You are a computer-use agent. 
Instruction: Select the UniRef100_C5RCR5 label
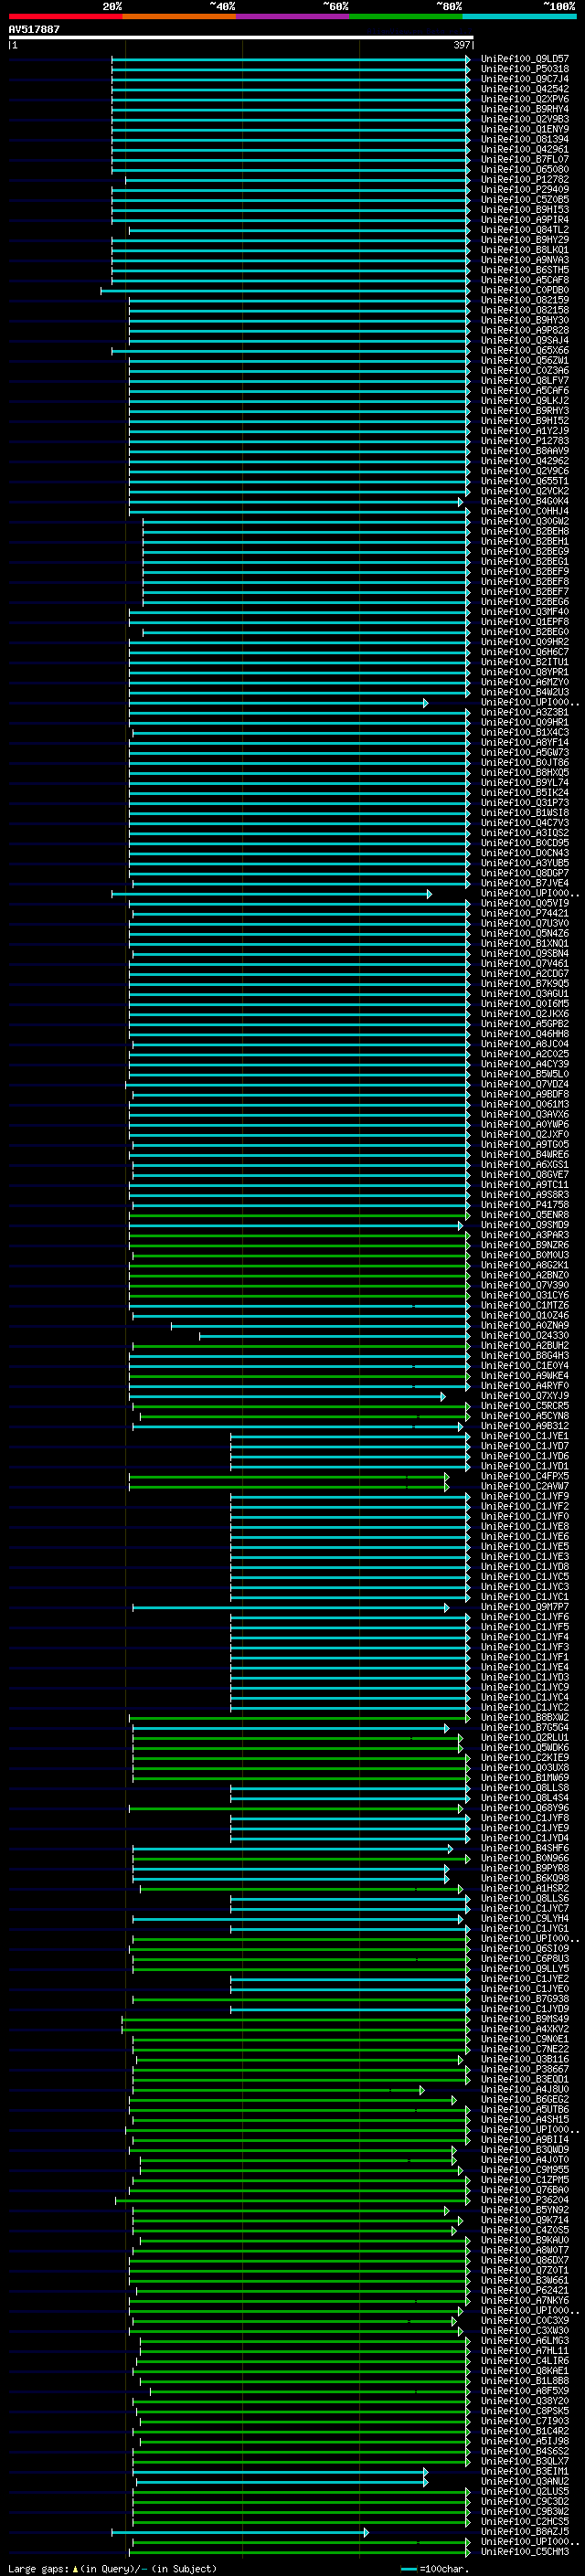point(524,1406)
